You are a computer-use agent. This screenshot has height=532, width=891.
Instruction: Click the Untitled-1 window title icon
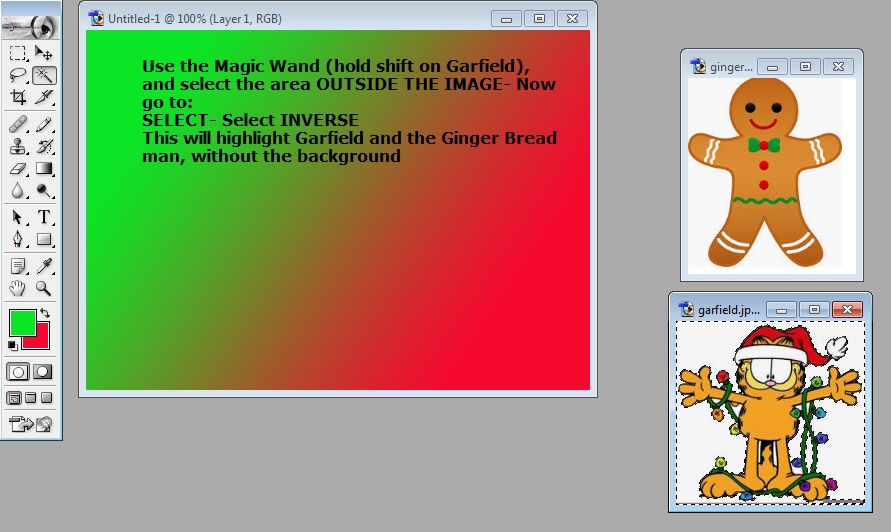coord(96,19)
